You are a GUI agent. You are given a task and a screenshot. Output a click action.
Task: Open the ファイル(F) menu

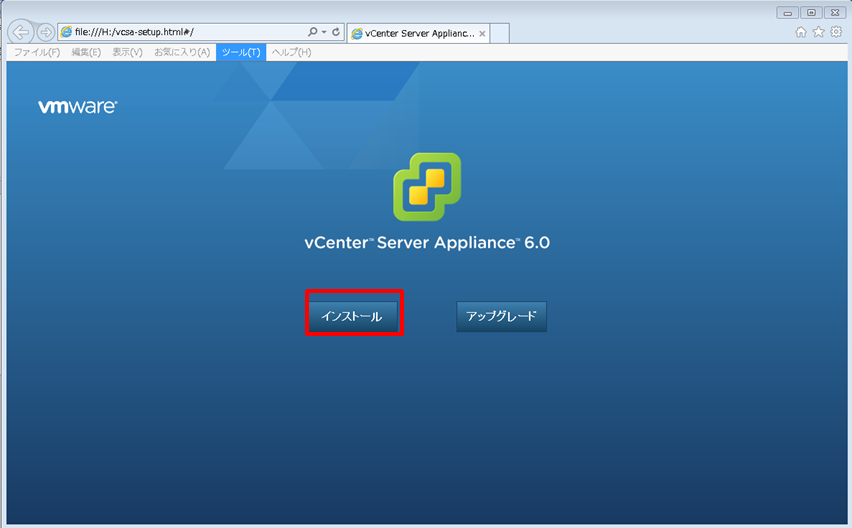point(37,52)
